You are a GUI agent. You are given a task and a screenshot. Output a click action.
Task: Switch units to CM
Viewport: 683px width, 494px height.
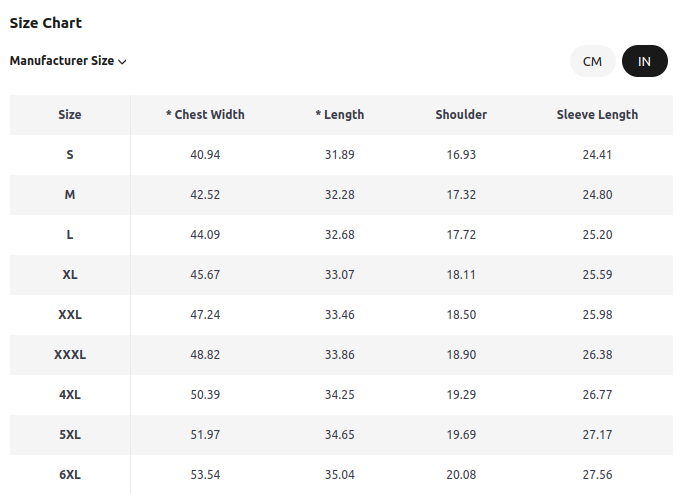point(592,61)
